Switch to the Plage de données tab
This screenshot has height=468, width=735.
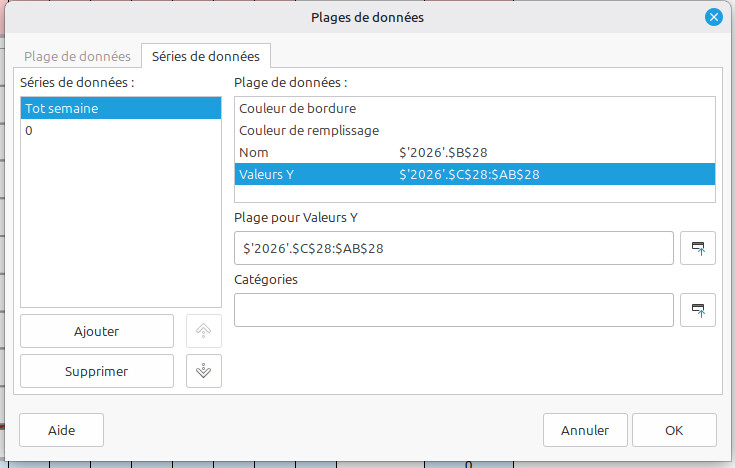pos(77,56)
